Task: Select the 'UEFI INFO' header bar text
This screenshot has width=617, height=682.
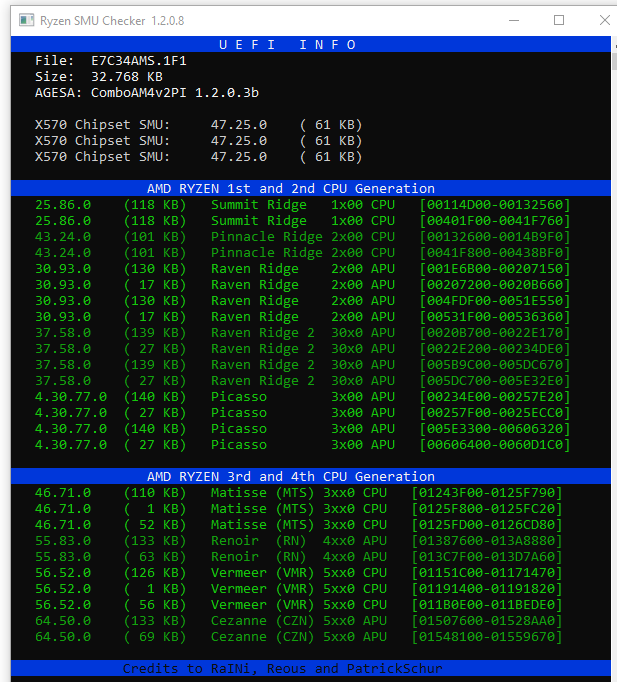Action: pos(287,45)
